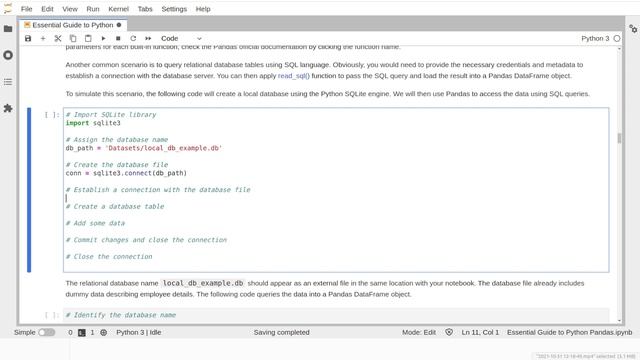640x360 pixels.
Task: Show the Table of Contents panel
Action: pos(8,82)
